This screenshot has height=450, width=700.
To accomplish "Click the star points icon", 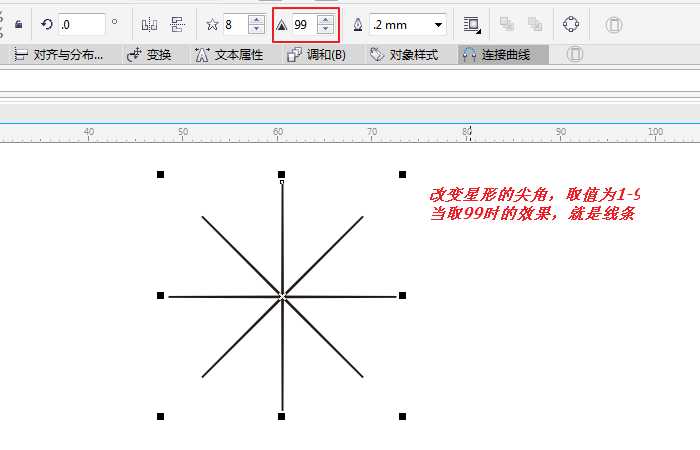I will (x=212, y=24).
